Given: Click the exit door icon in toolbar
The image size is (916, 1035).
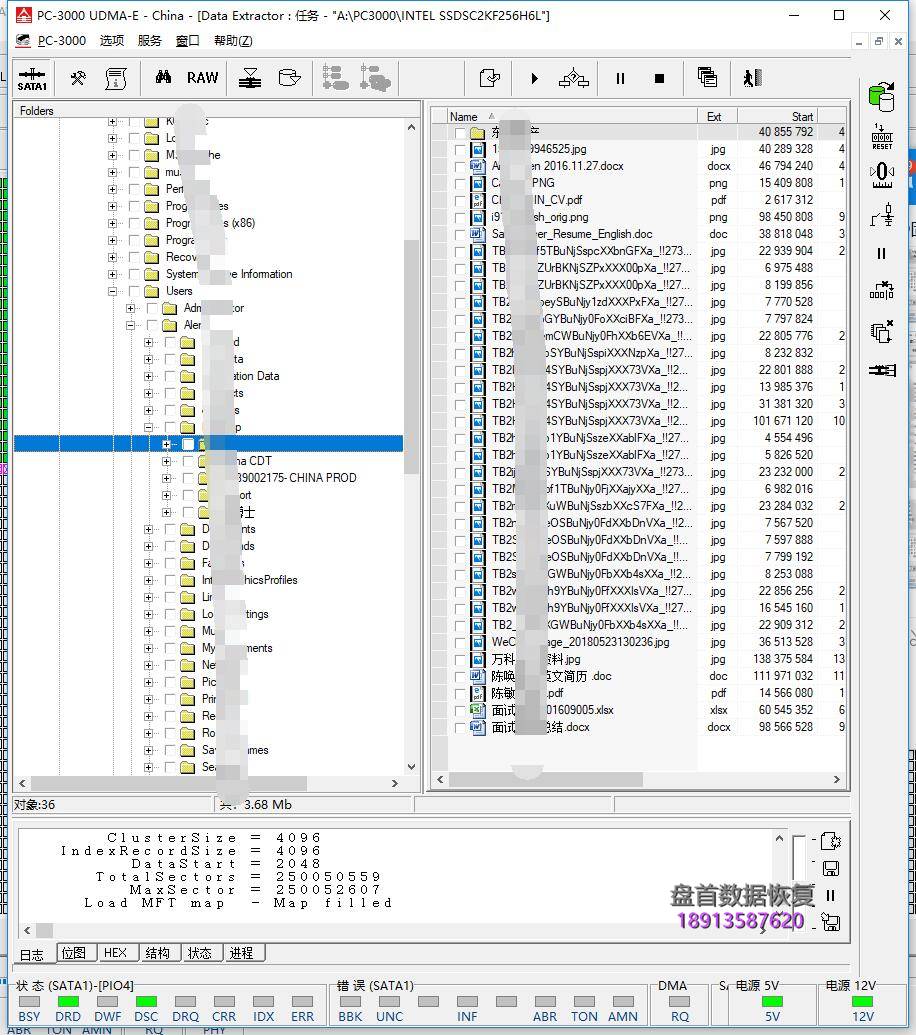Looking at the screenshot, I should tap(752, 78).
